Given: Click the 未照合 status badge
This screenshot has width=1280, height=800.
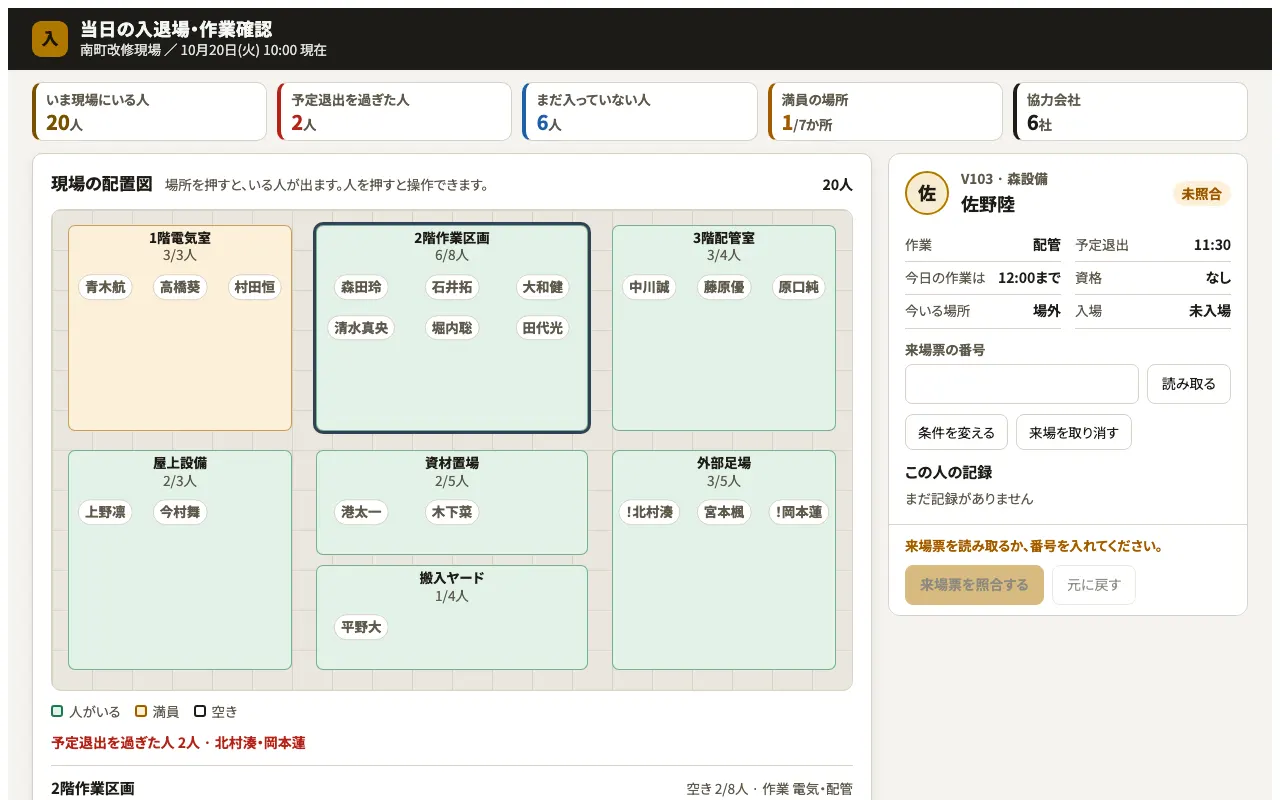Looking at the screenshot, I should [1202, 194].
